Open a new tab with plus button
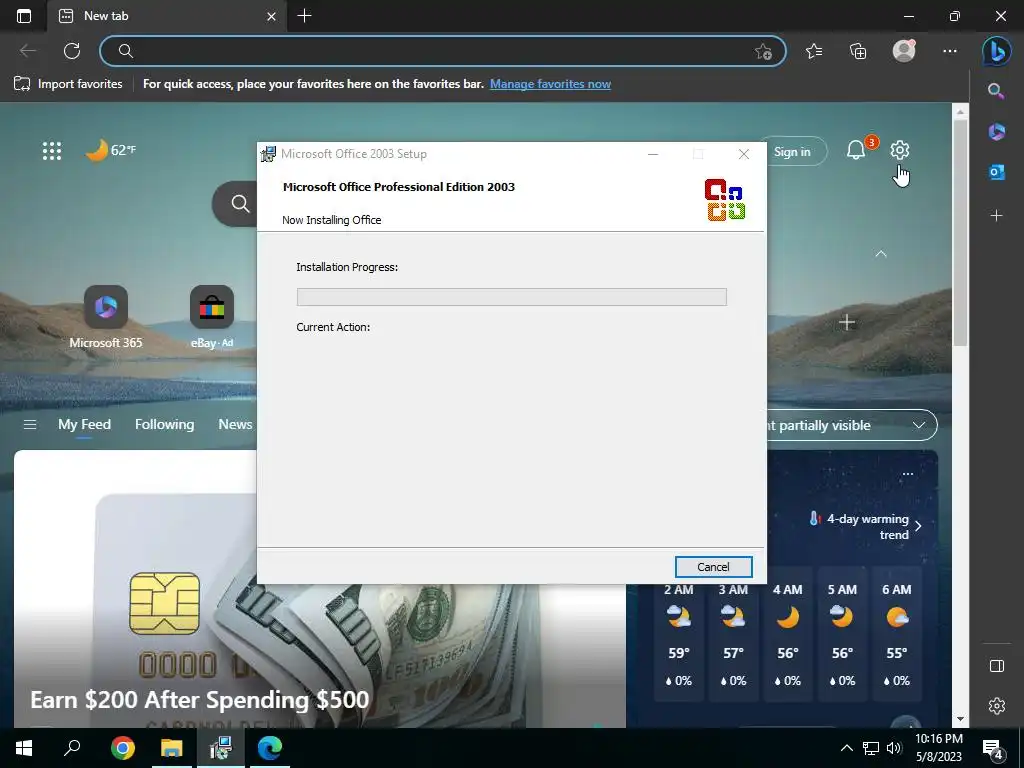This screenshot has height=768, width=1024. [x=304, y=16]
